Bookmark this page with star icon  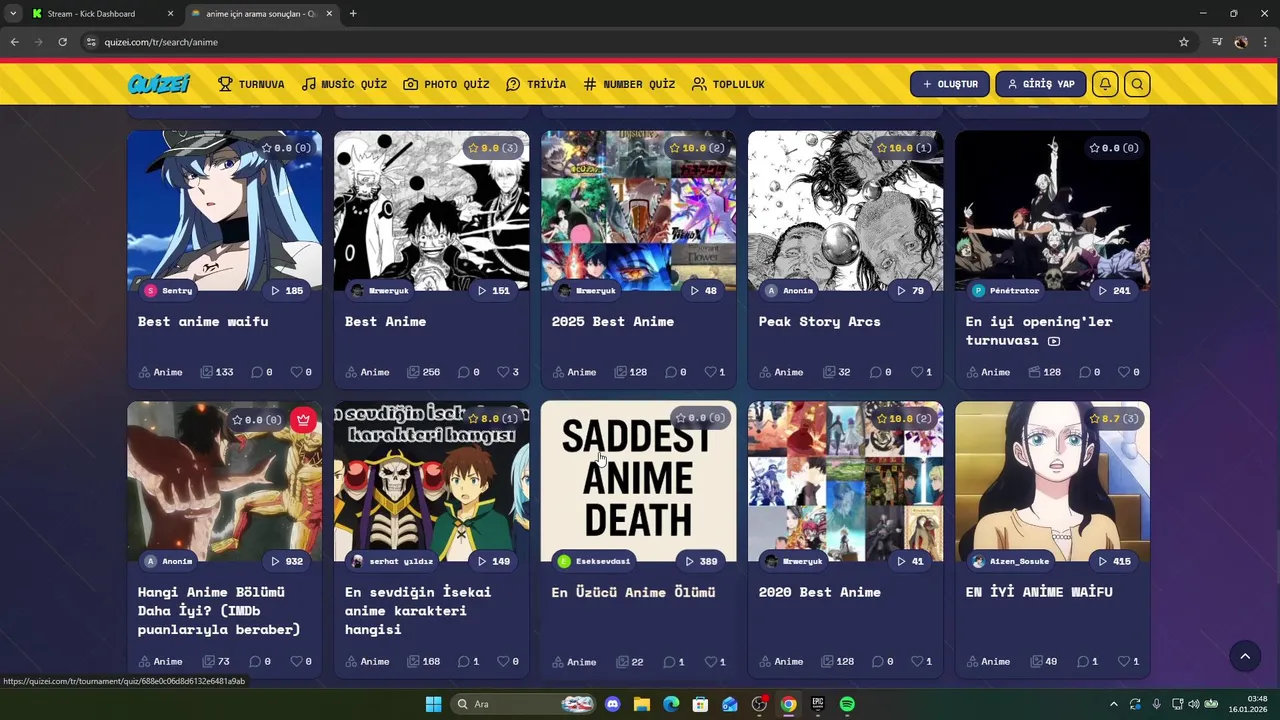(x=1184, y=42)
